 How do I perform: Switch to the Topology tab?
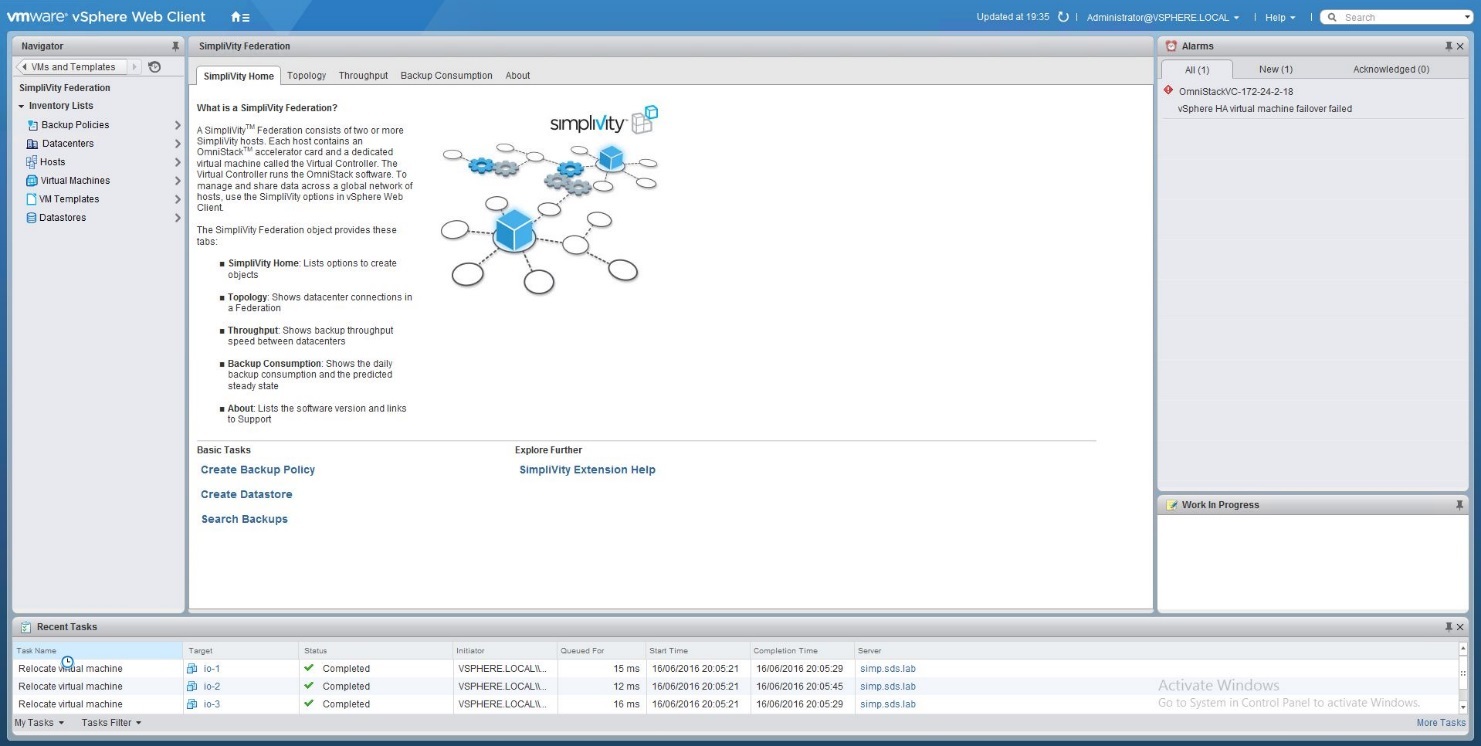point(306,76)
